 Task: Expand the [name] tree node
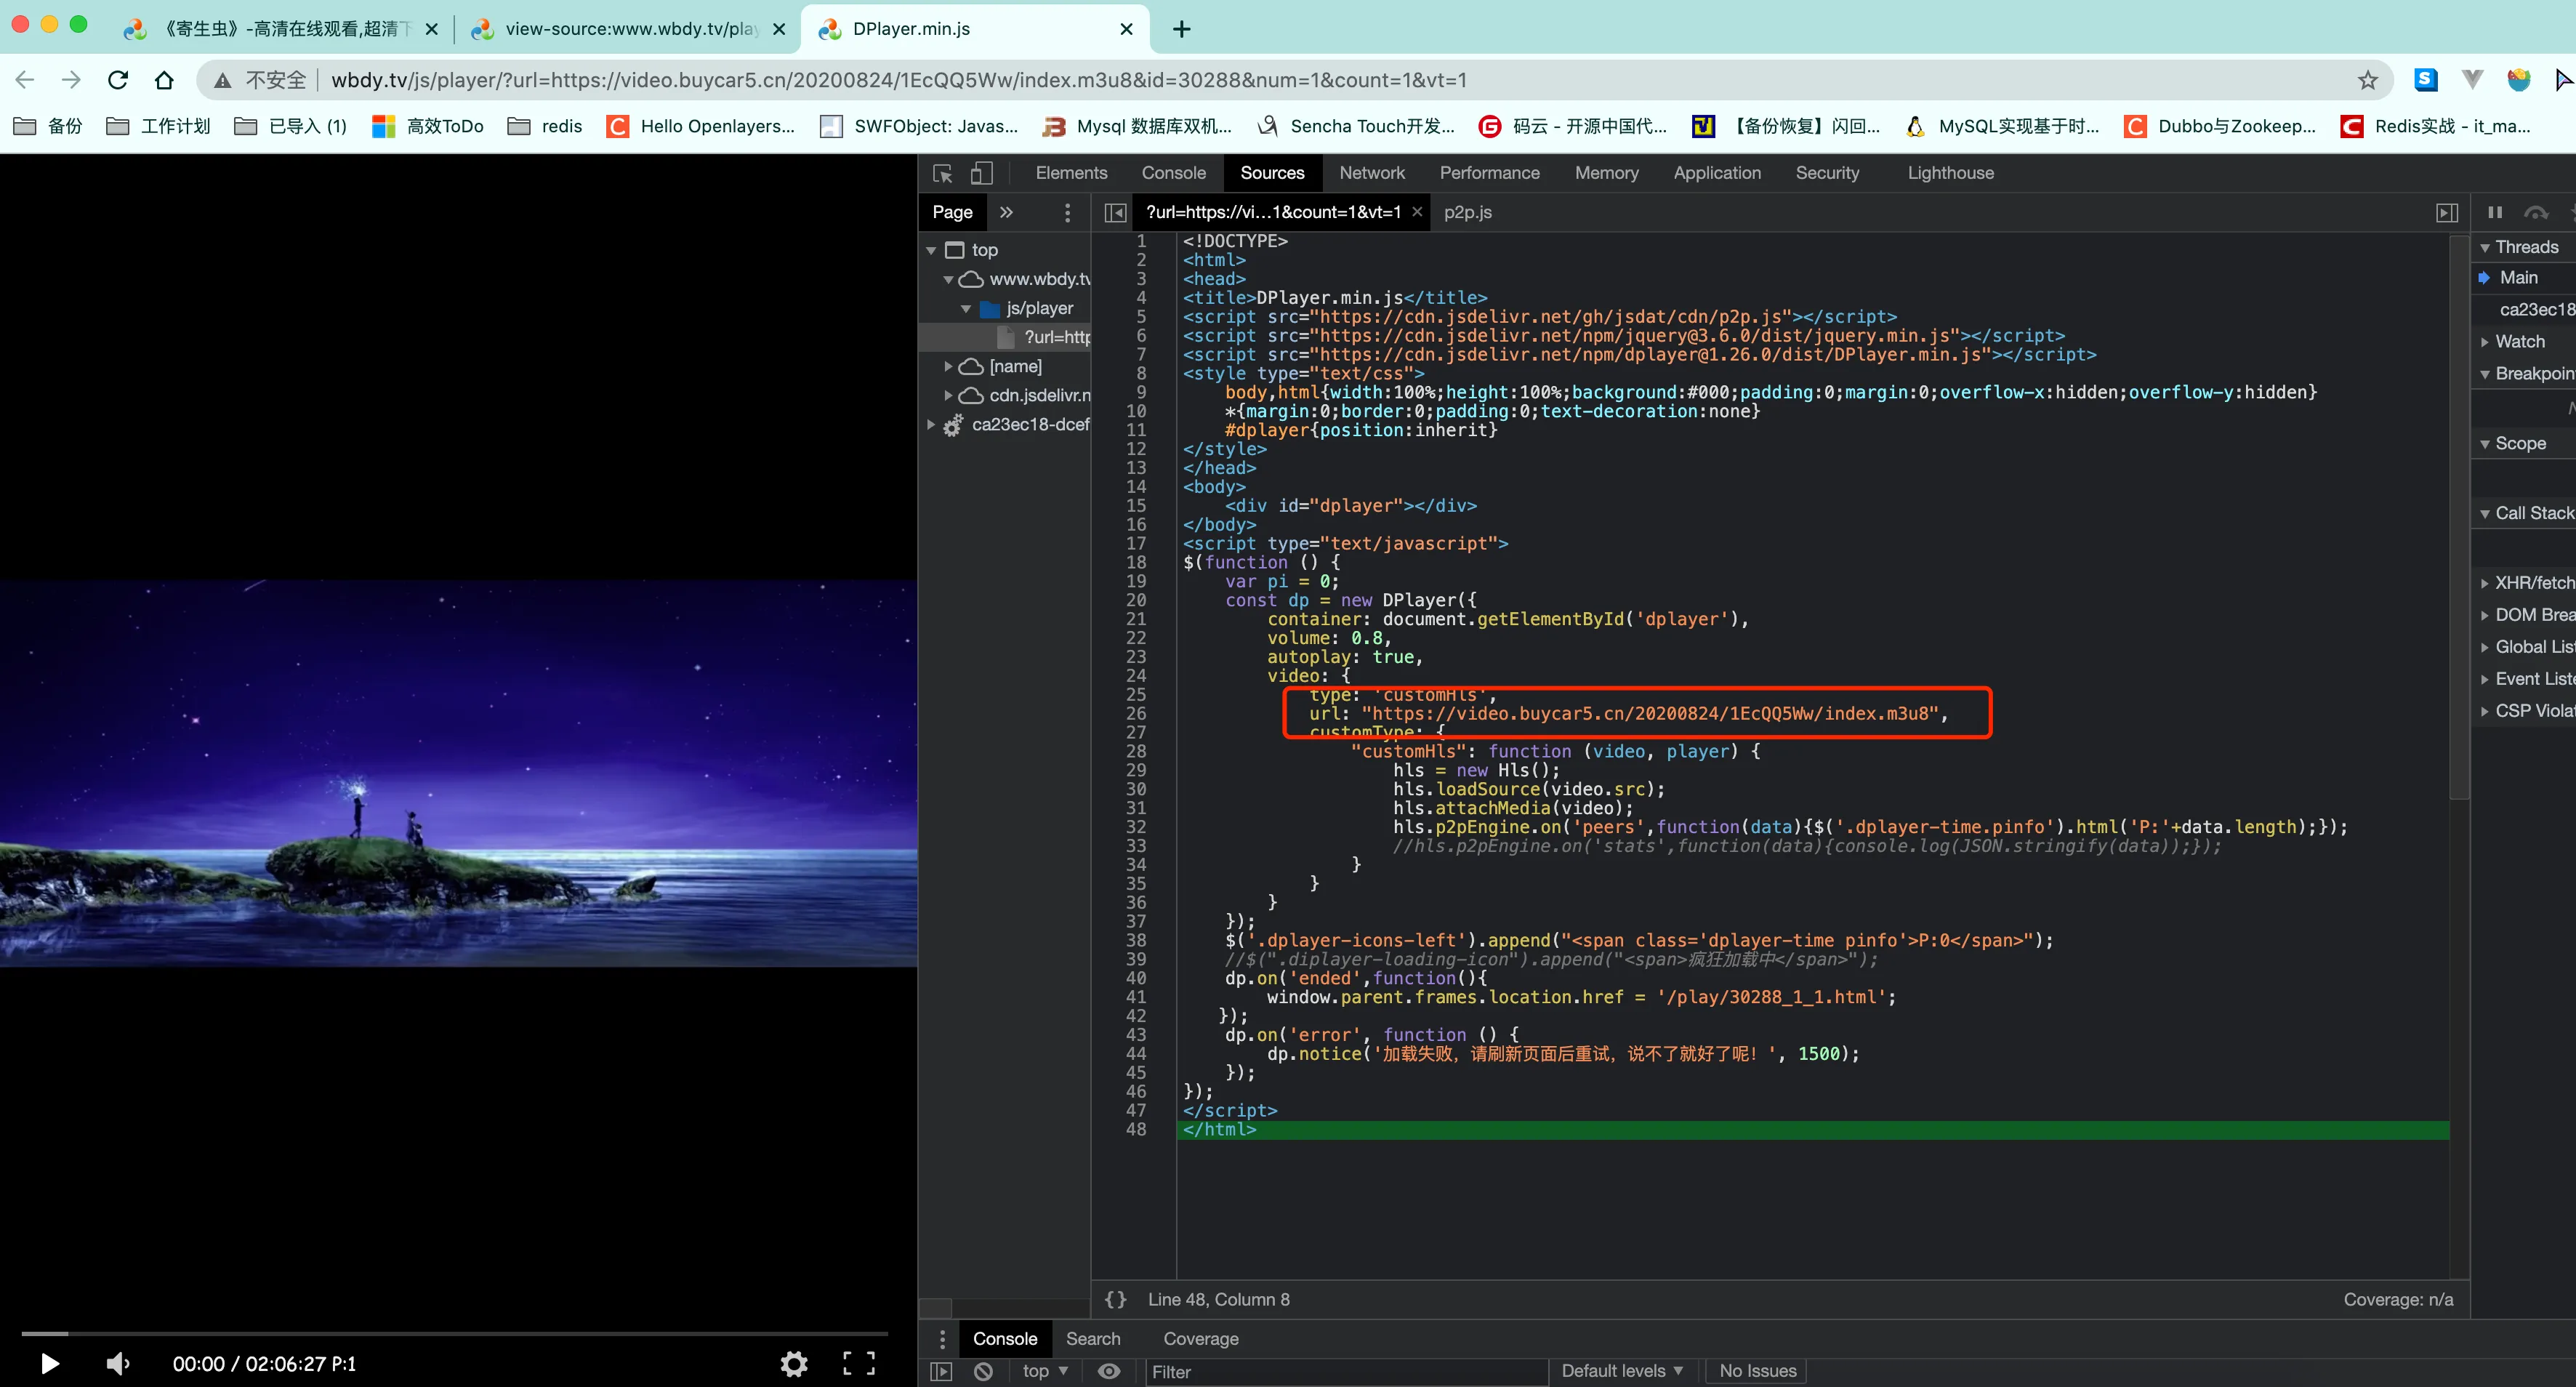948,366
